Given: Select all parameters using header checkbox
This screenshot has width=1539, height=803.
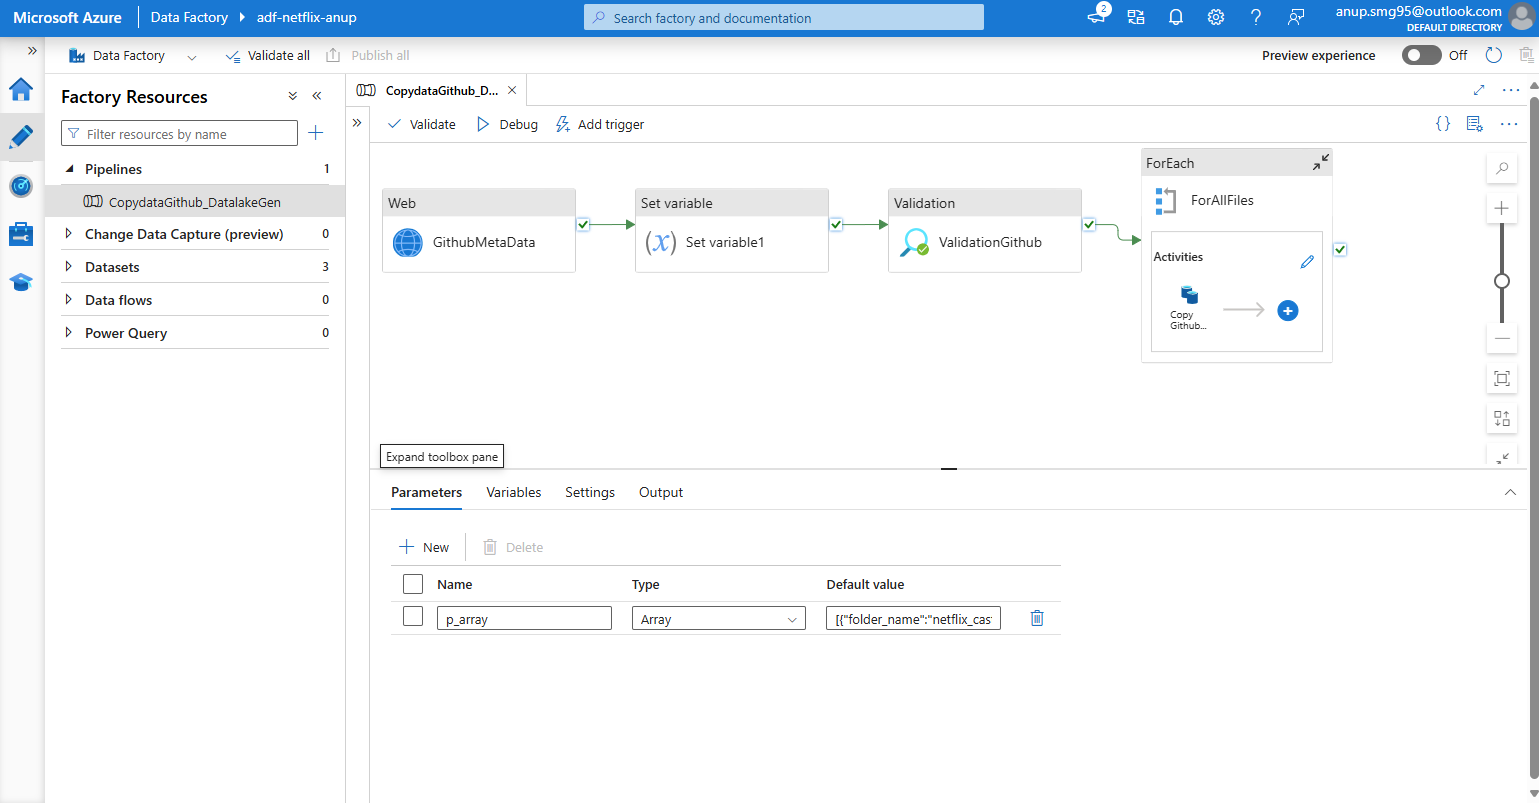Looking at the screenshot, I should click(x=412, y=583).
